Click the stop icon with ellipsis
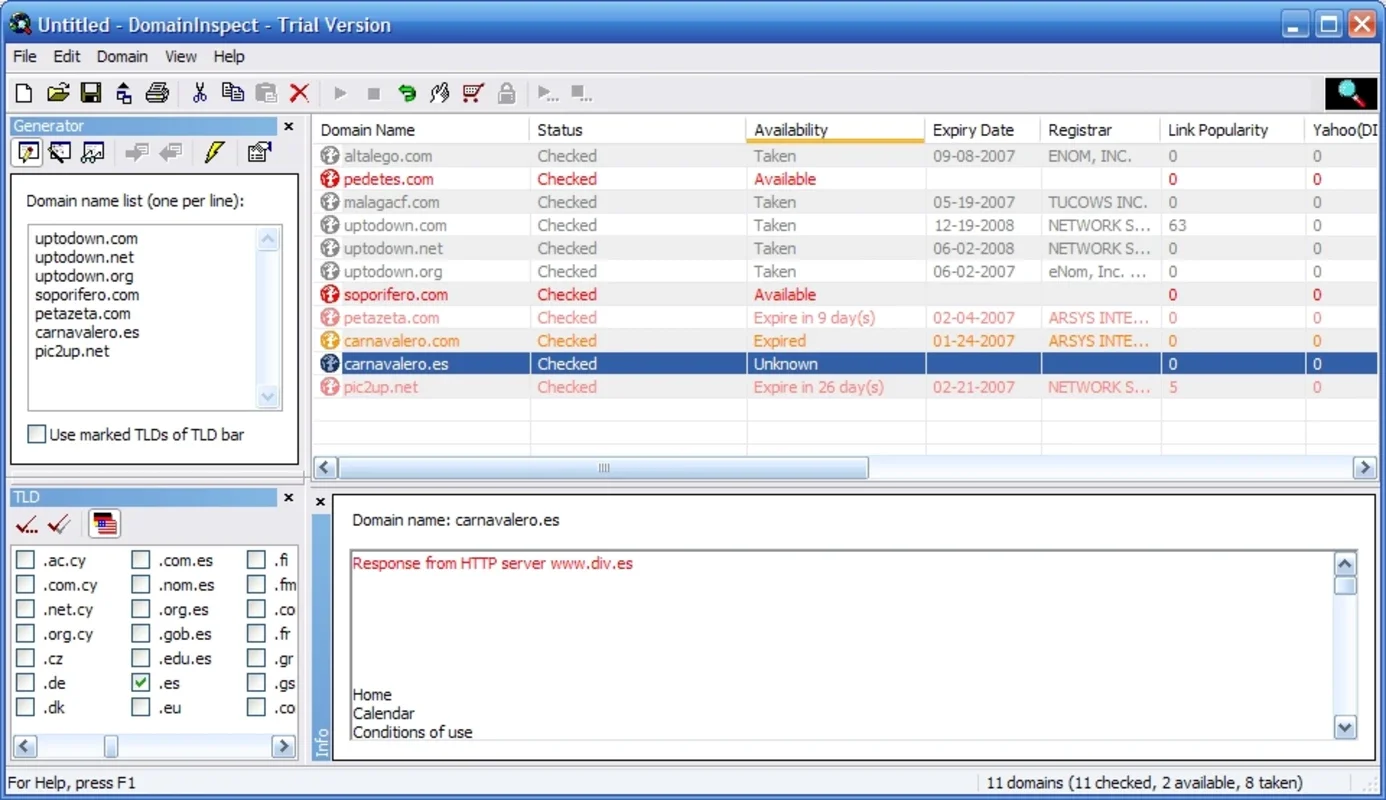The height and width of the screenshot is (800, 1386). [x=581, y=94]
